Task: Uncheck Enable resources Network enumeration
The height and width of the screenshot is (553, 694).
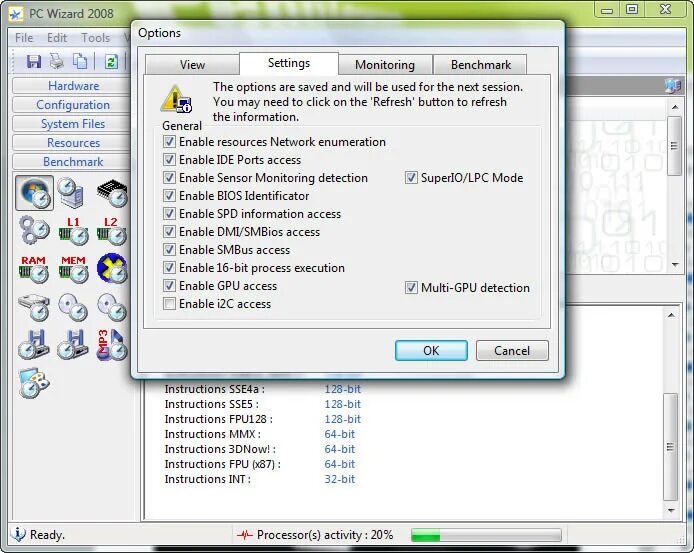Action: [x=169, y=142]
